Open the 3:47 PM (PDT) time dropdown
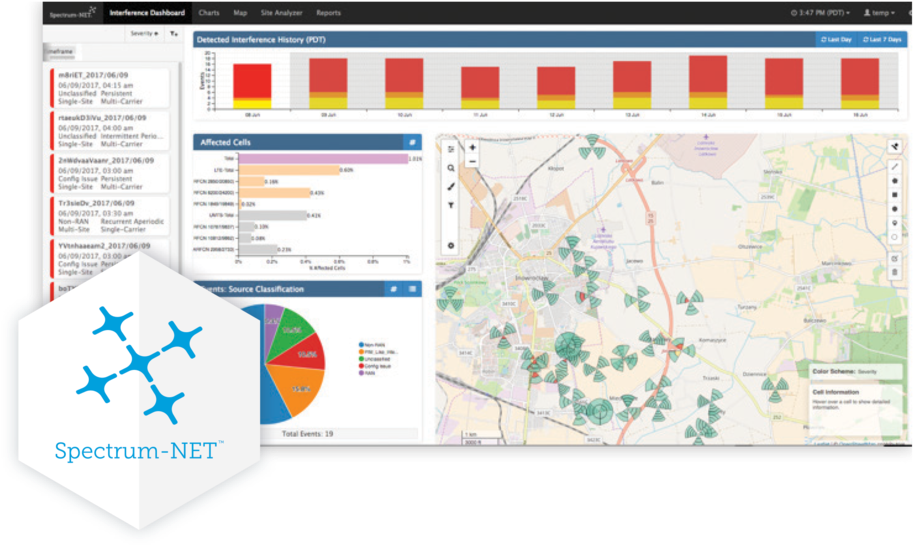 [x=820, y=13]
